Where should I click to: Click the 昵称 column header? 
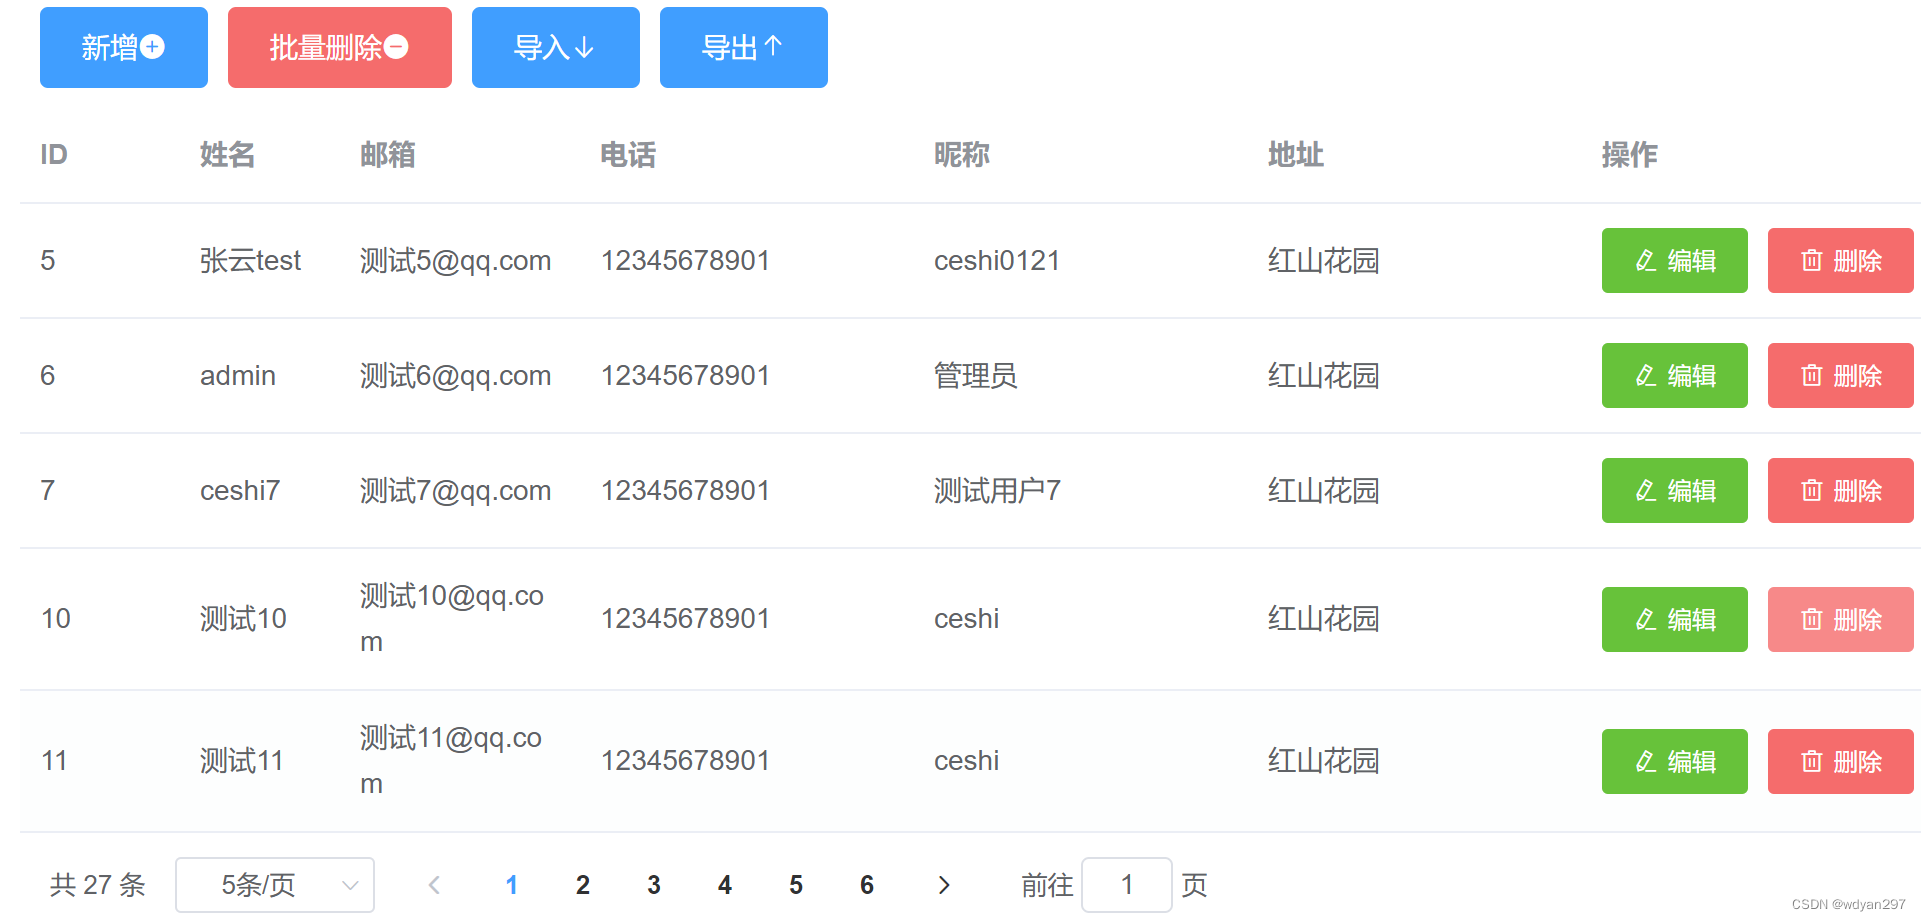pyautogui.click(x=962, y=155)
